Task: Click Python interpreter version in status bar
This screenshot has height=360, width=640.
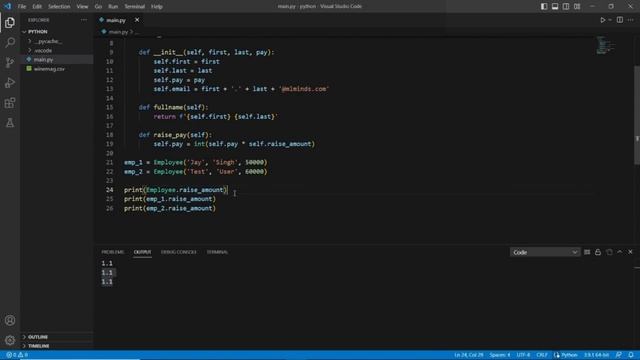Action: click(596, 355)
